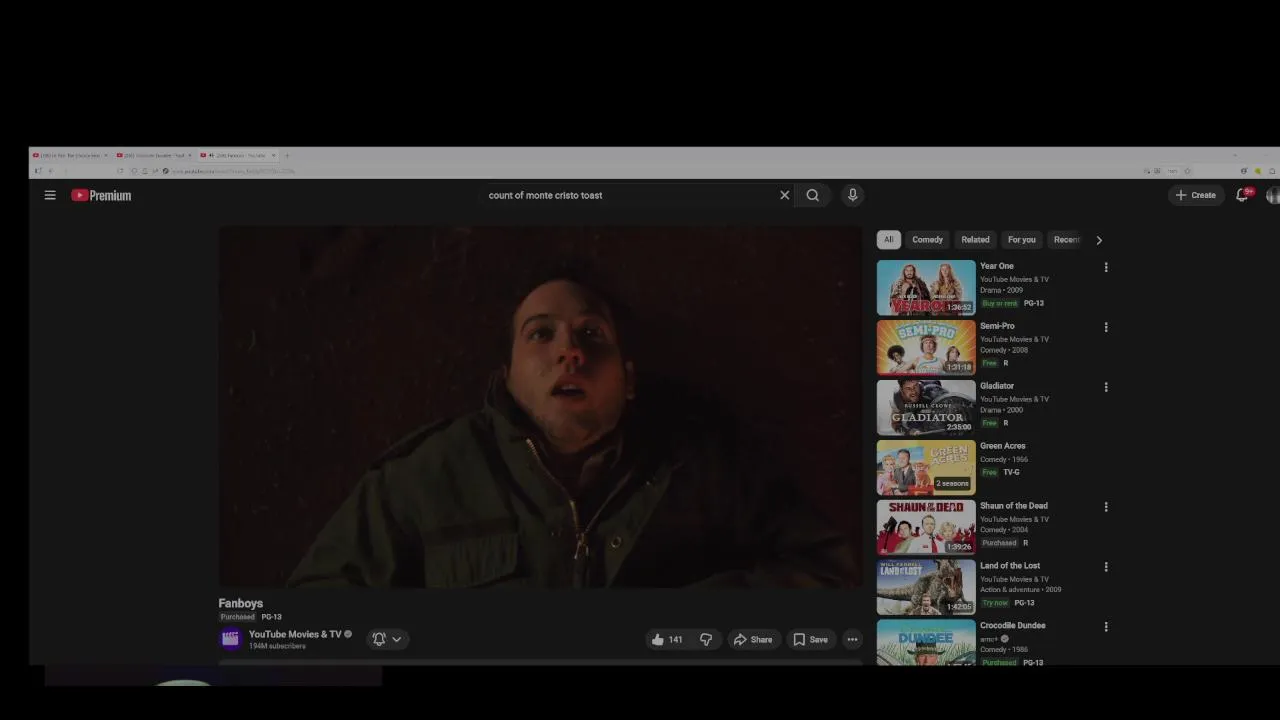
Task: Open Crocodile Dundee thumbnail
Action: pyautogui.click(x=926, y=642)
